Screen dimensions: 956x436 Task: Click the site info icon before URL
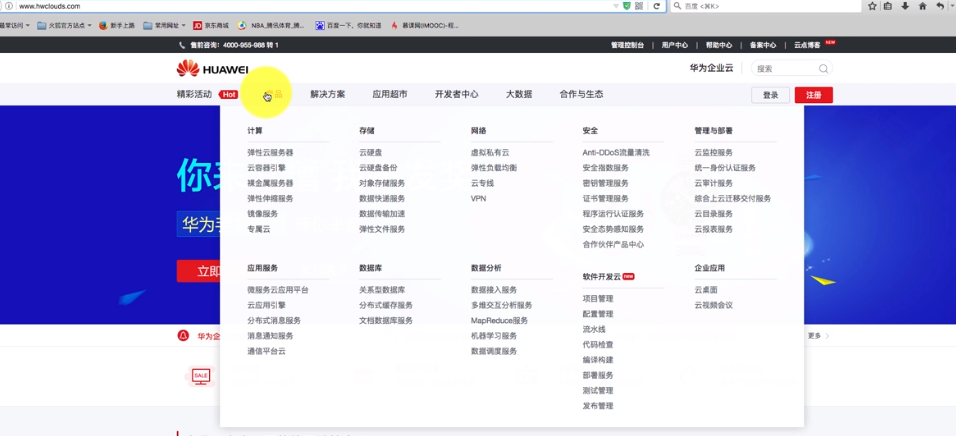coord(9,6)
